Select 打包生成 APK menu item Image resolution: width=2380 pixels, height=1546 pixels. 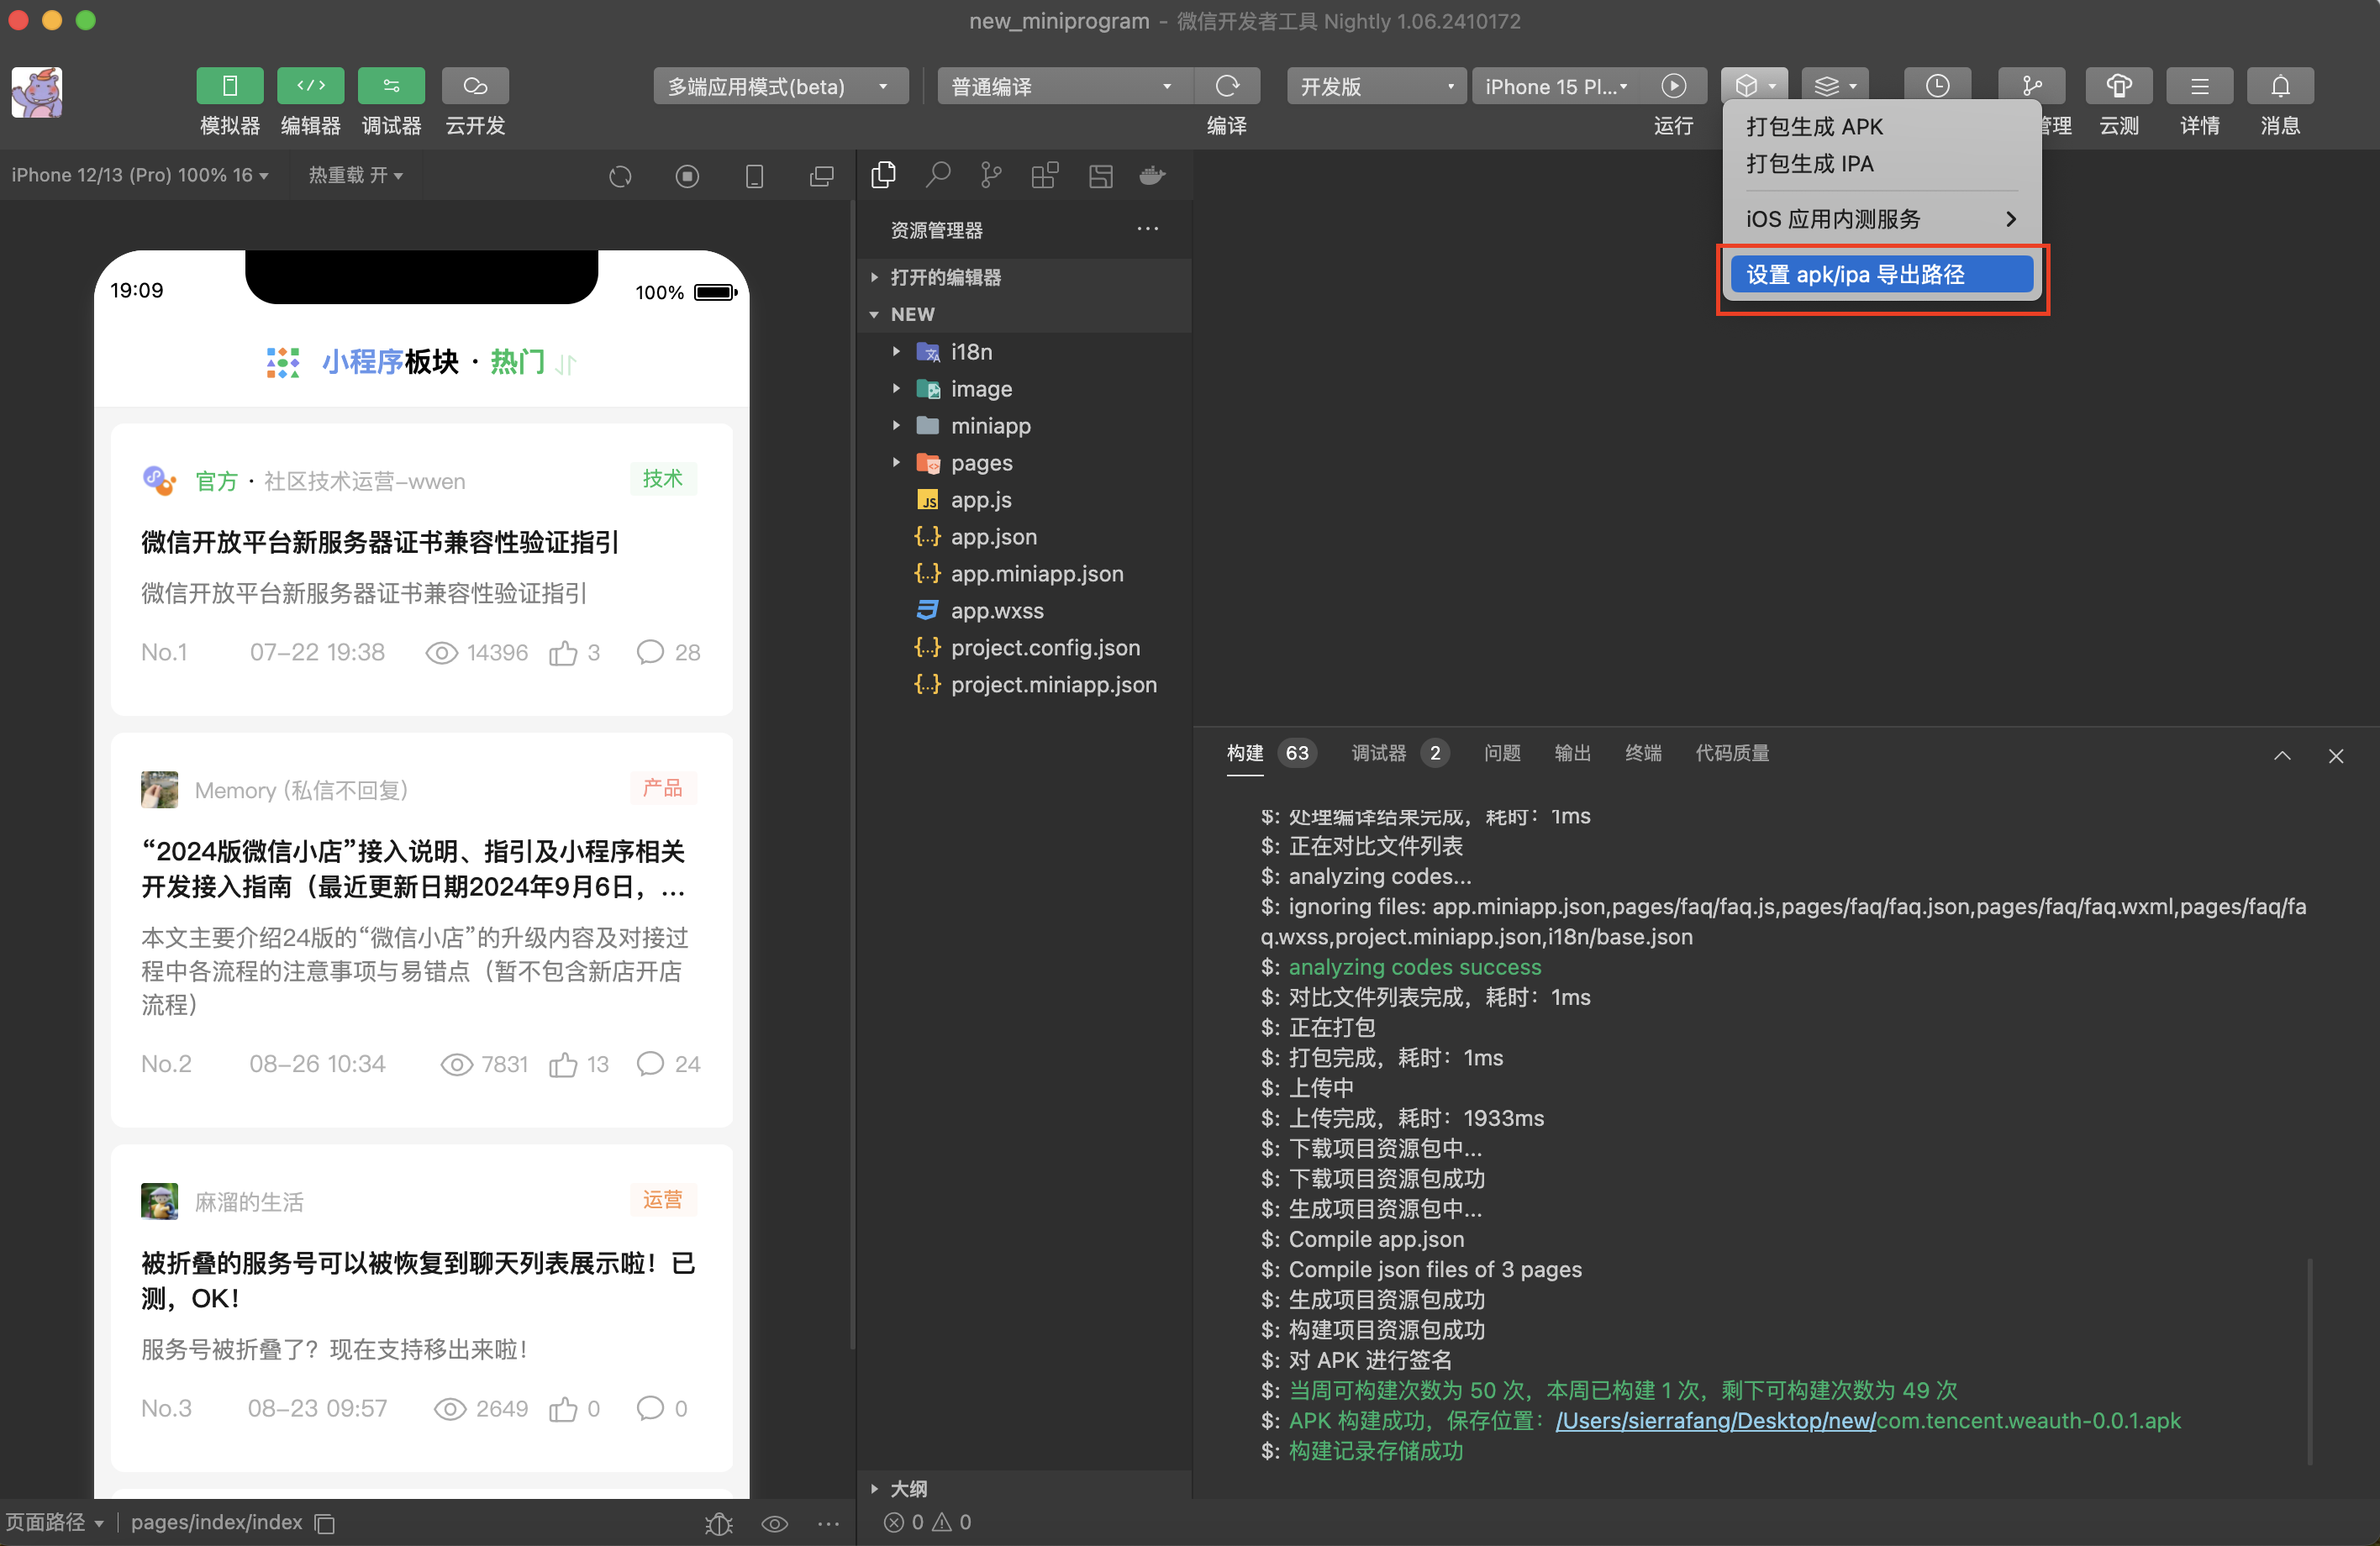1880,127
